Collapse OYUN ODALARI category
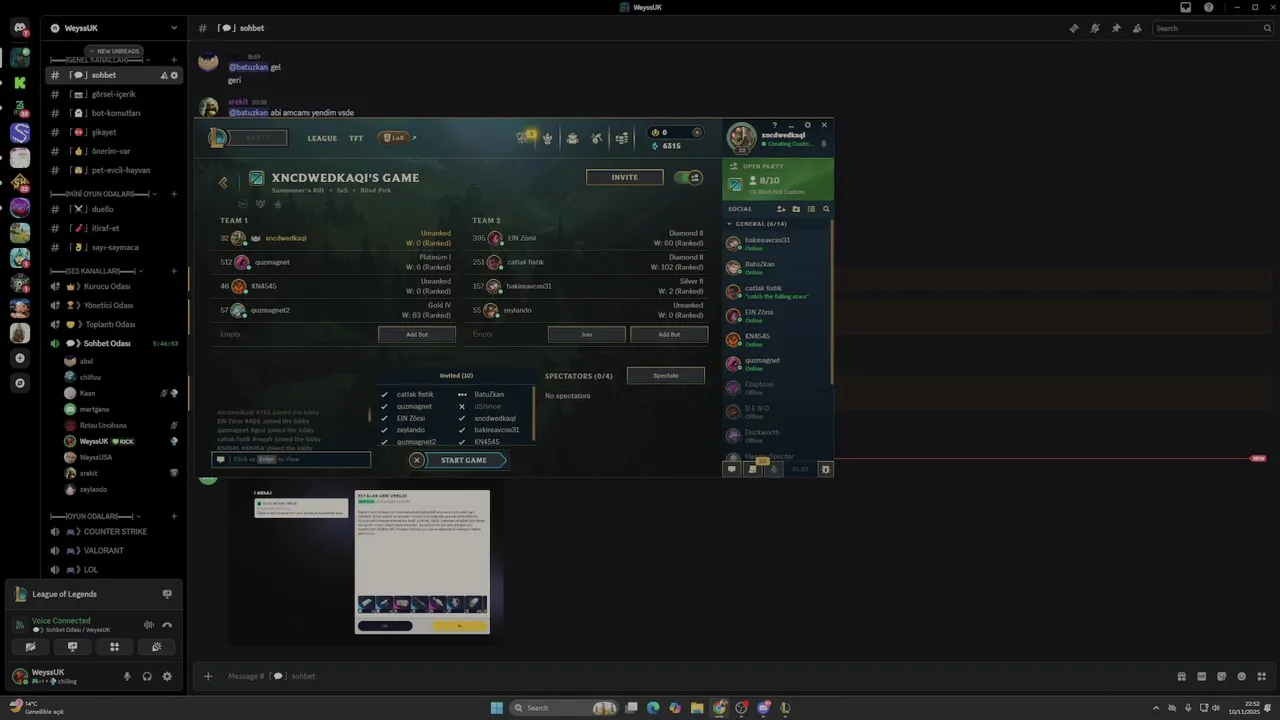Viewport: 1280px width, 720px height. pyautogui.click(x=98, y=516)
